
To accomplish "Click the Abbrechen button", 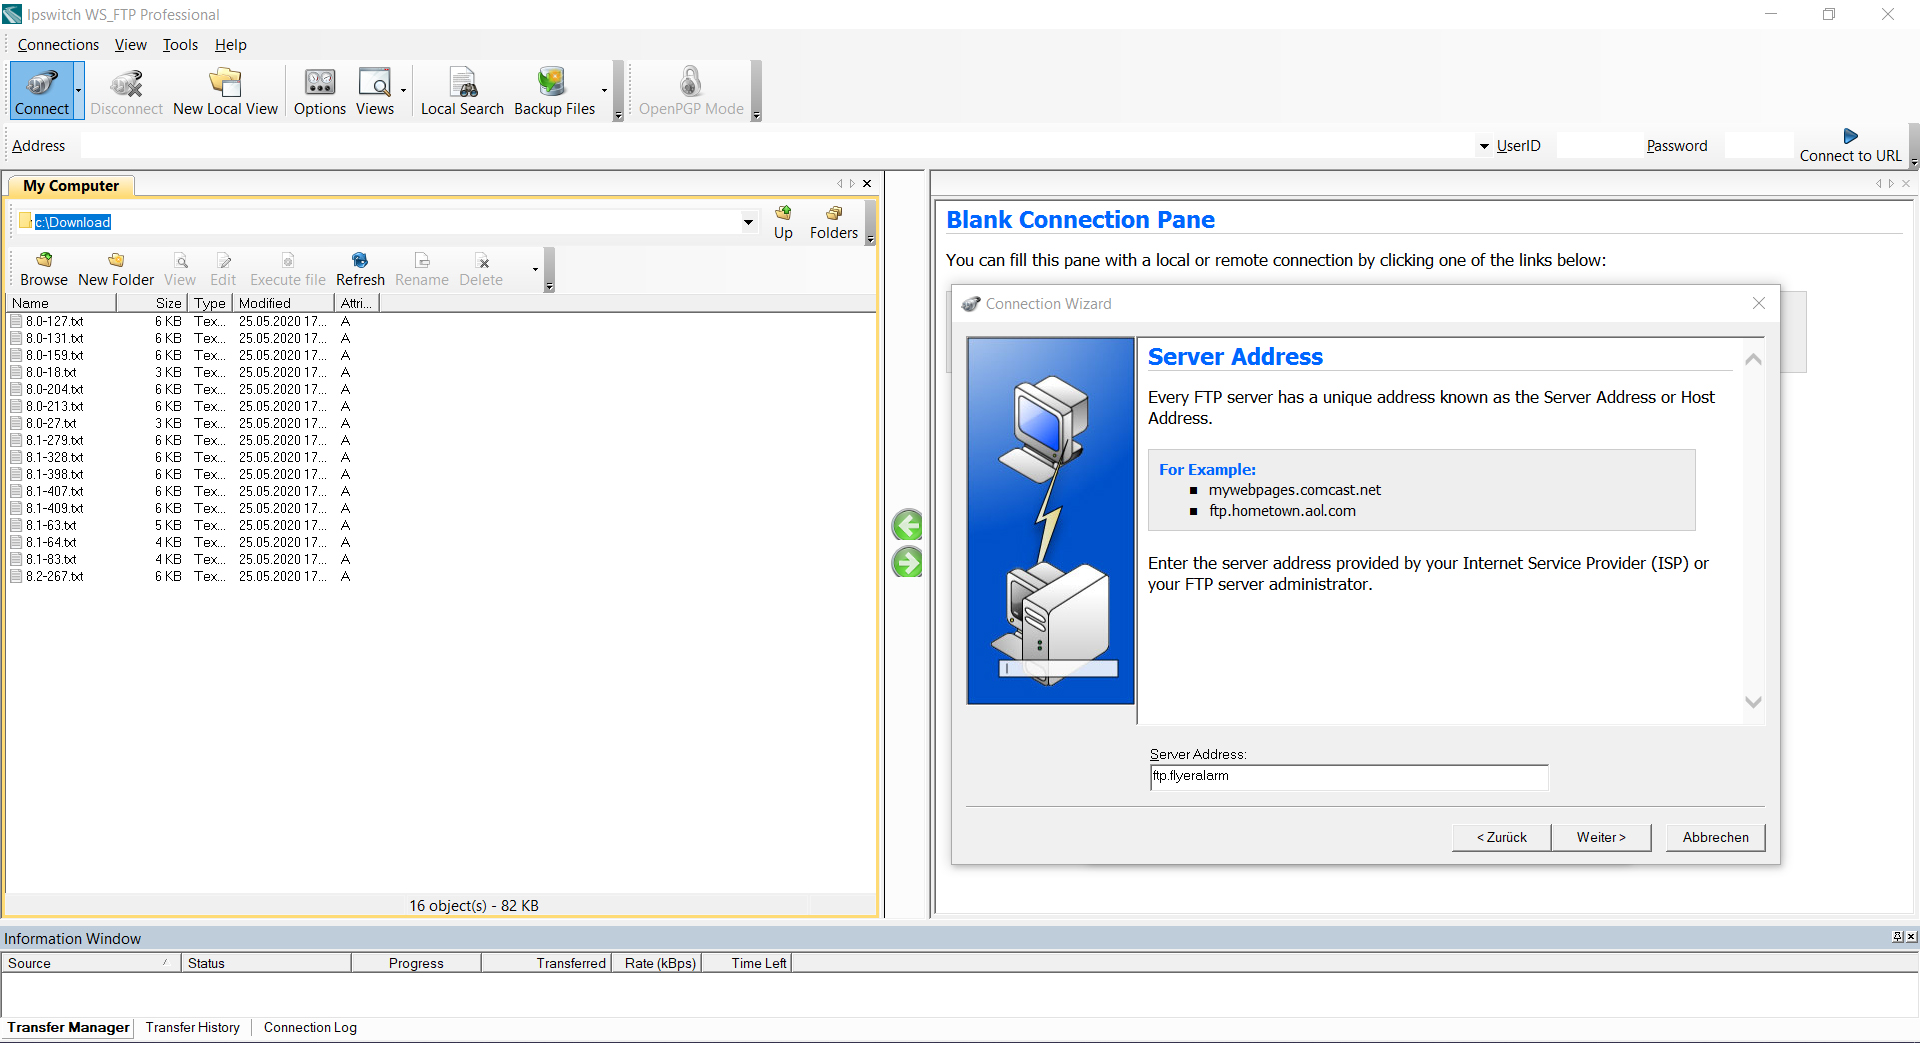I will [x=1715, y=837].
